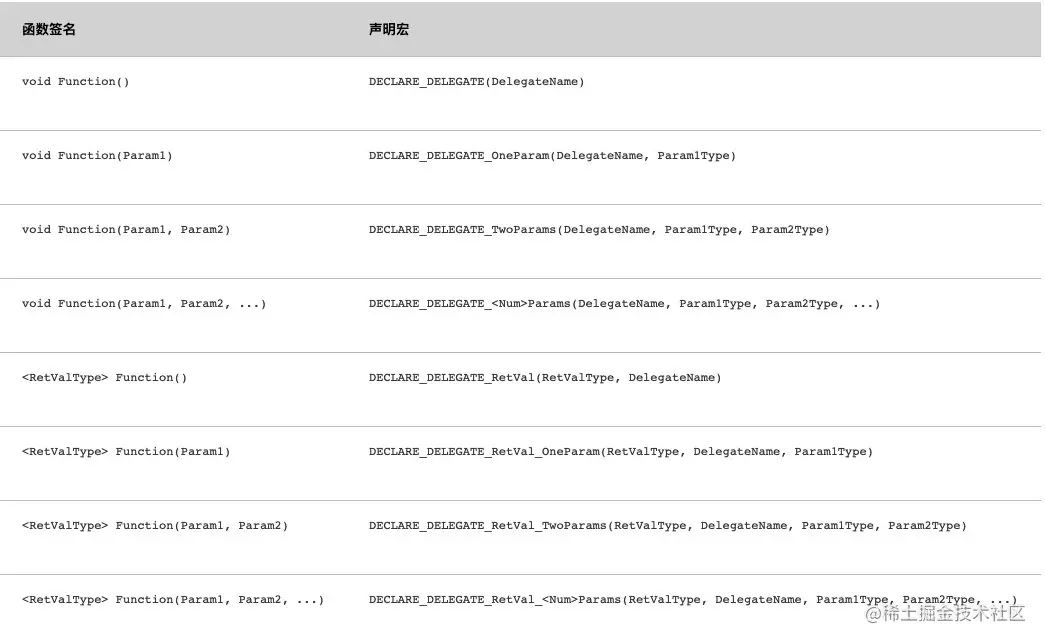The height and width of the screenshot is (643, 1045).
Task: Click the DECLARE_DELEGATE_TwoParams macro text
Action: [x=599, y=229]
